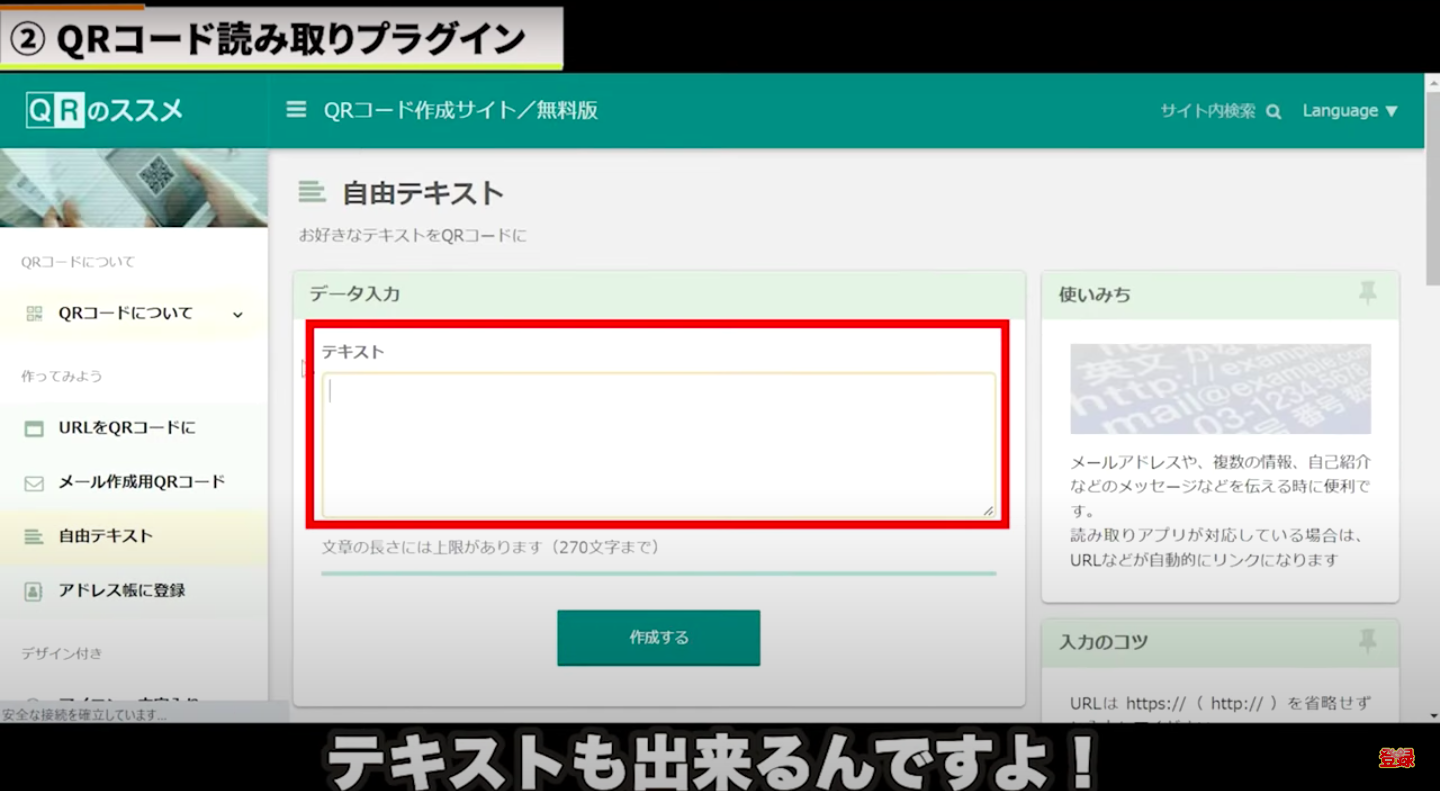Open the Language dropdown
1440x791 pixels.
tap(1349, 111)
